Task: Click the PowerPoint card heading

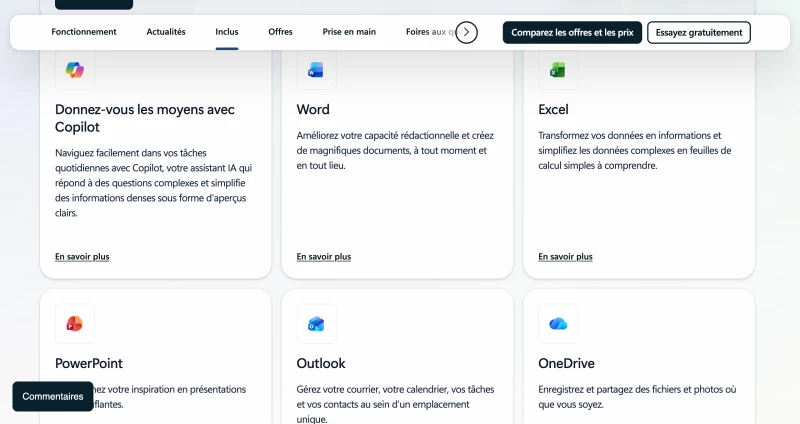Action: (89, 363)
